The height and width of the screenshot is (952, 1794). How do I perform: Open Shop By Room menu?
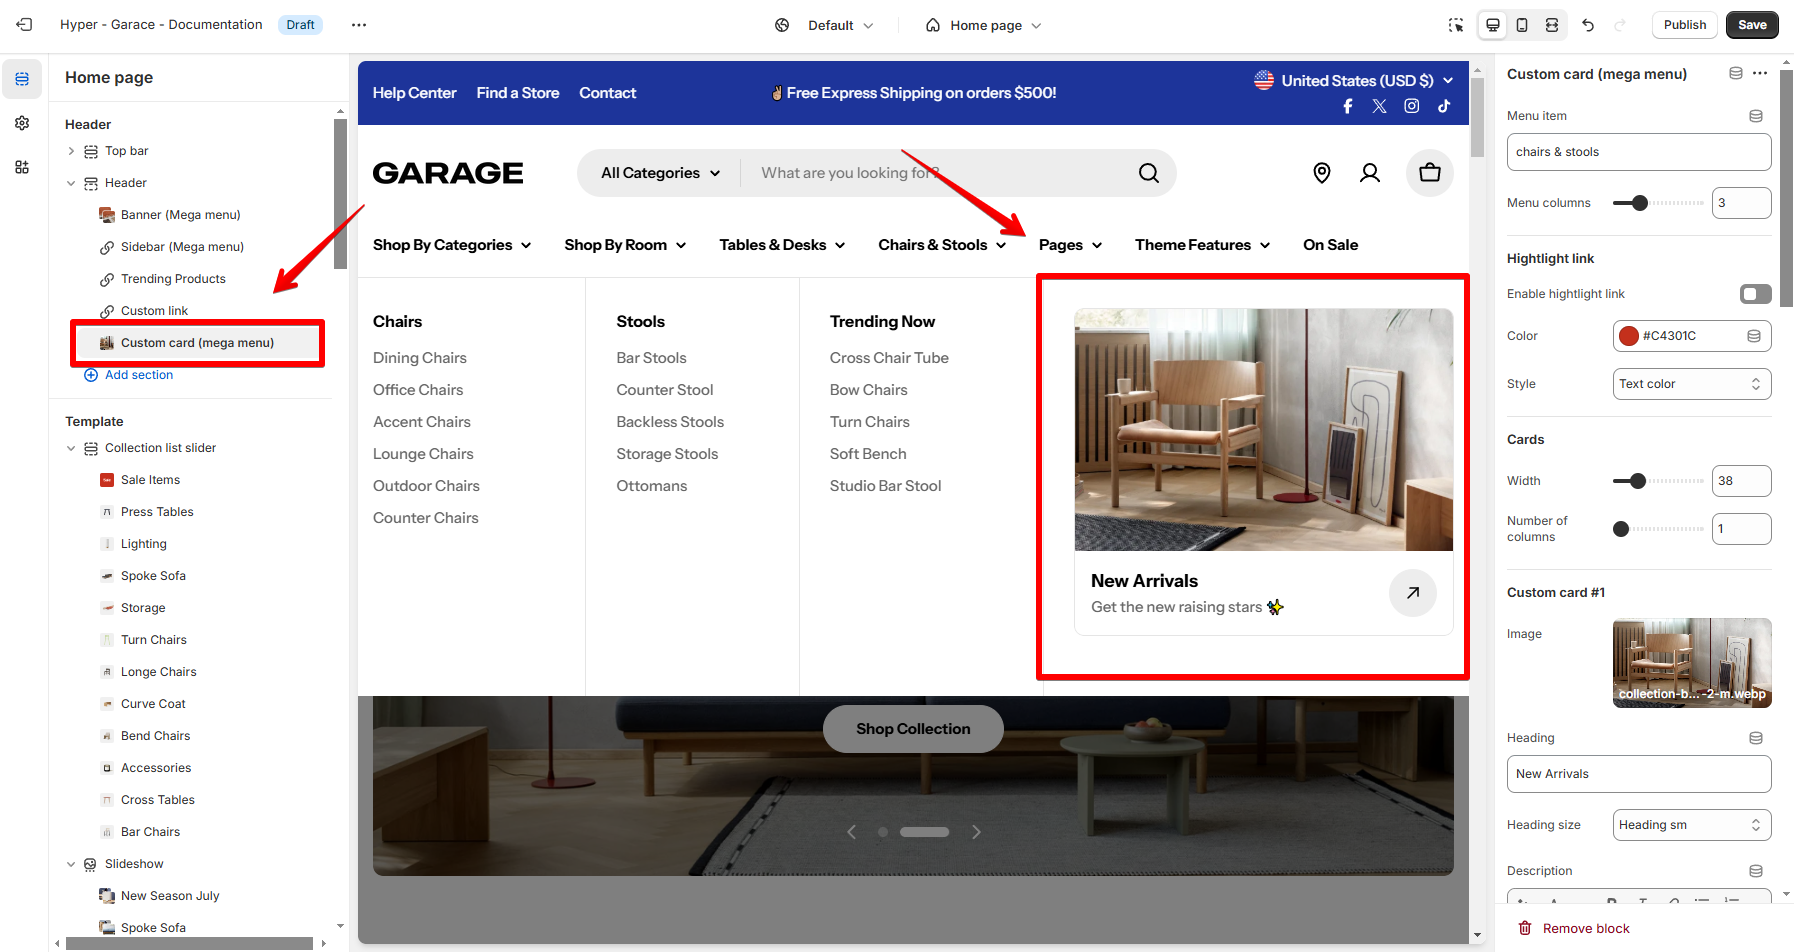pos(625,245)
